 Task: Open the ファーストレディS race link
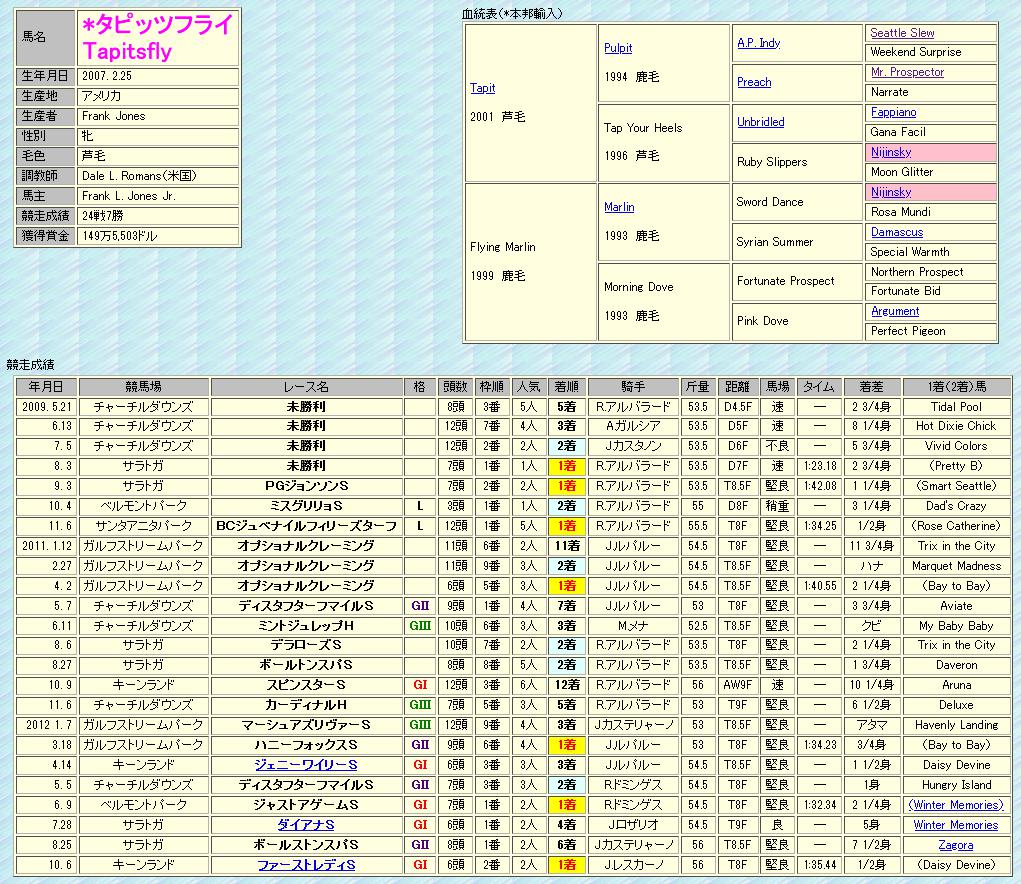point(306,865)
